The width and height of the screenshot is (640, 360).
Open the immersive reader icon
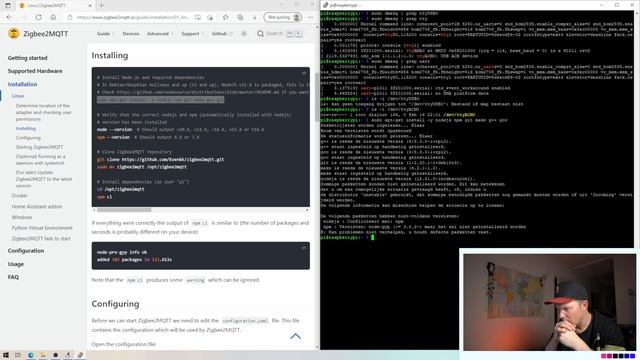tap(198, 18)
